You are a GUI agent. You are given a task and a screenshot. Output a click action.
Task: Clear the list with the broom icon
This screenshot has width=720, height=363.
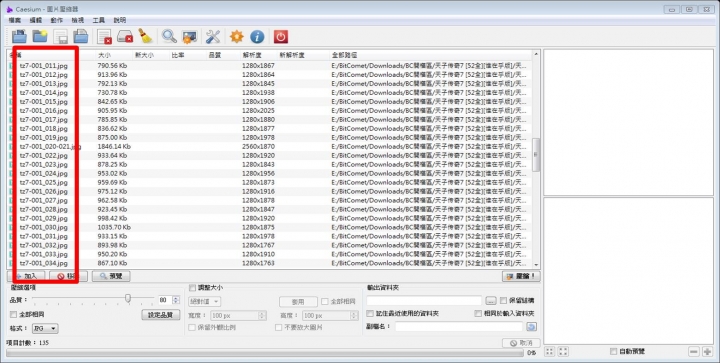[x=146, y=36]
